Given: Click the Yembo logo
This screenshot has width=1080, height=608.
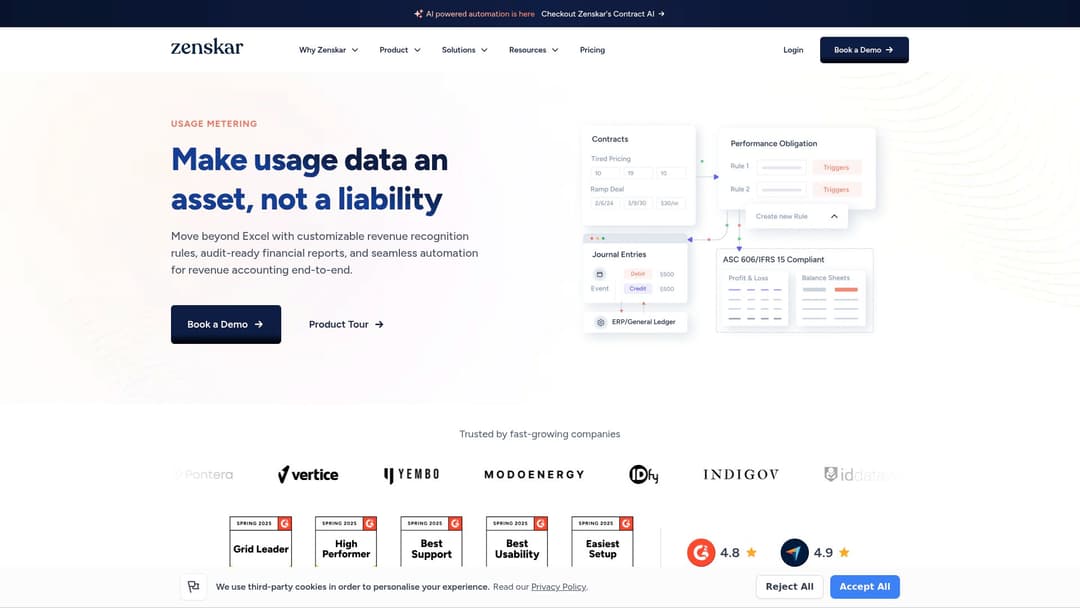Looking at the screenshot, I should tap(411, 474).
